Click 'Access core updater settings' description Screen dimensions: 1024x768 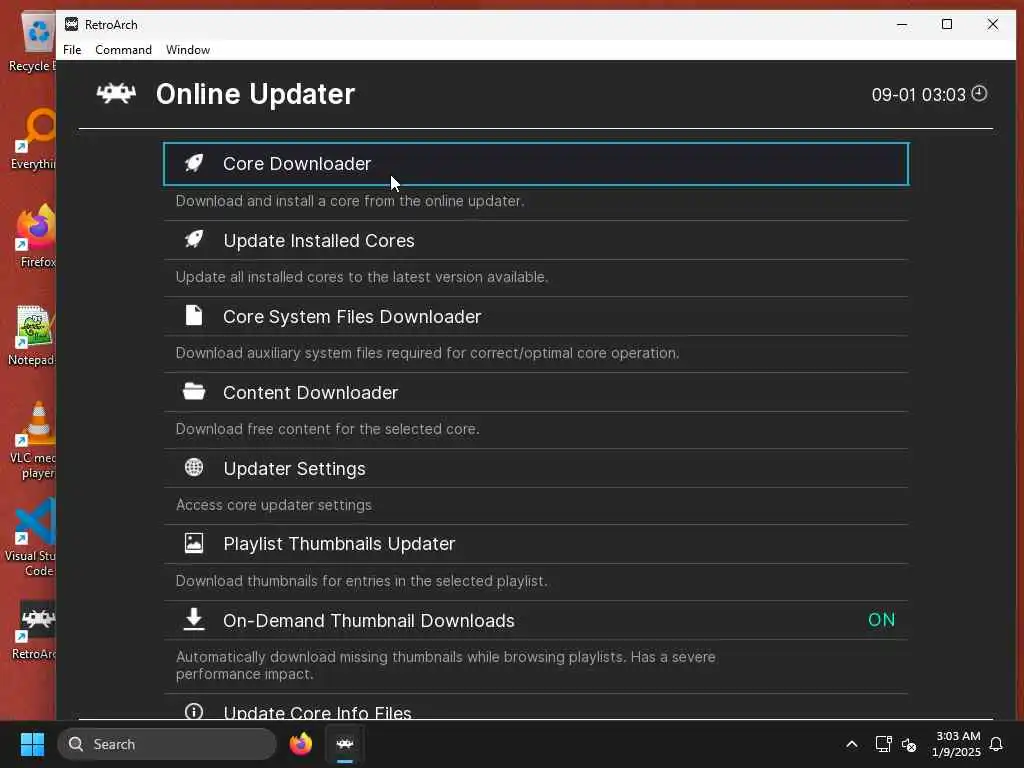tap(274, 505)
